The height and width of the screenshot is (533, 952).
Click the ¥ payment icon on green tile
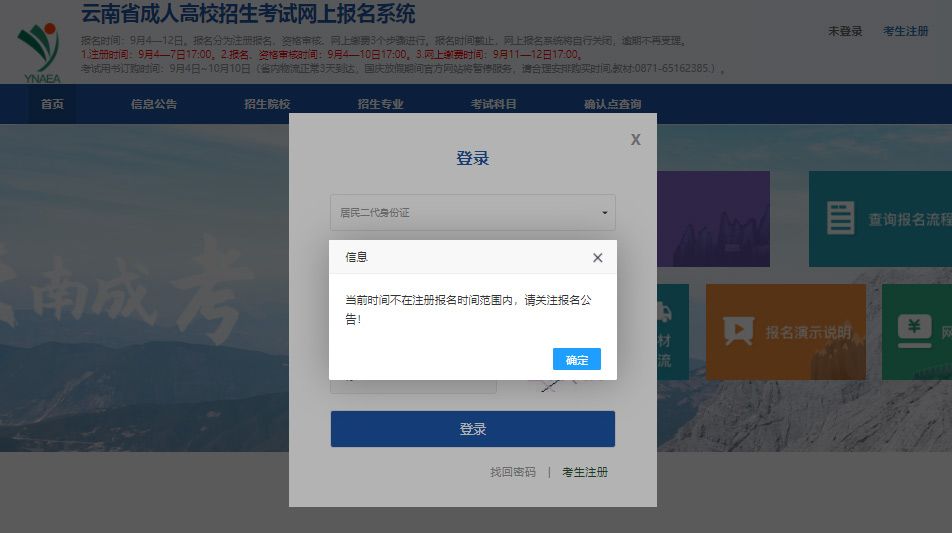coord(913,329)
